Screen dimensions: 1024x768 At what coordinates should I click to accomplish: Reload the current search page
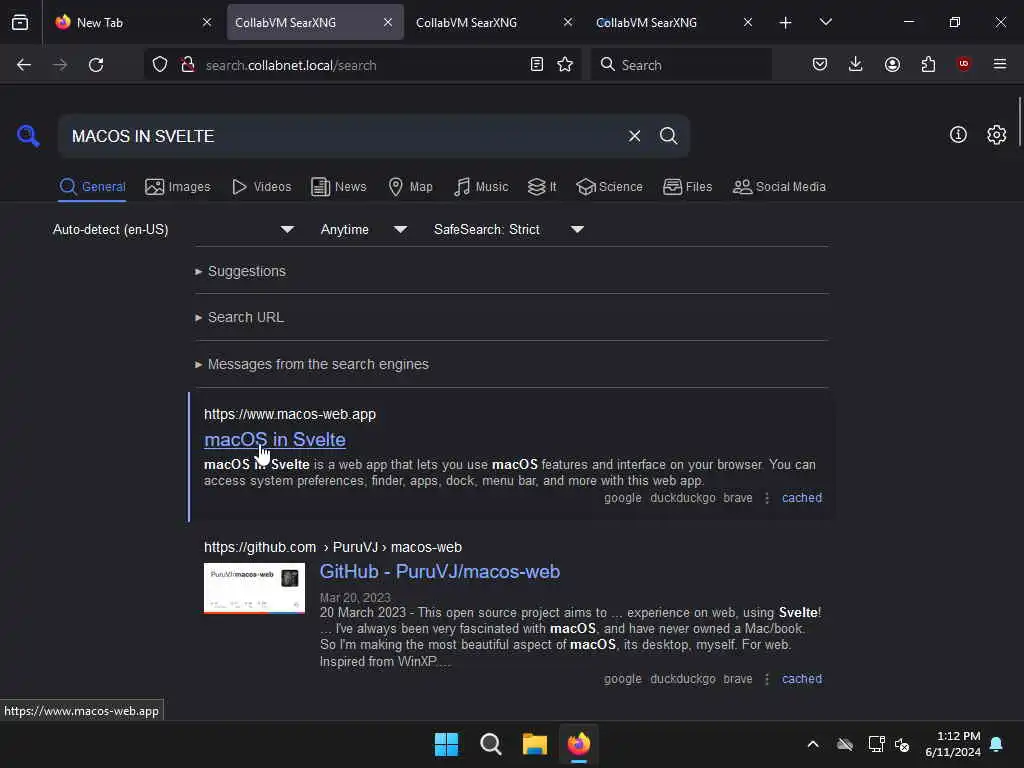point(96,65)
